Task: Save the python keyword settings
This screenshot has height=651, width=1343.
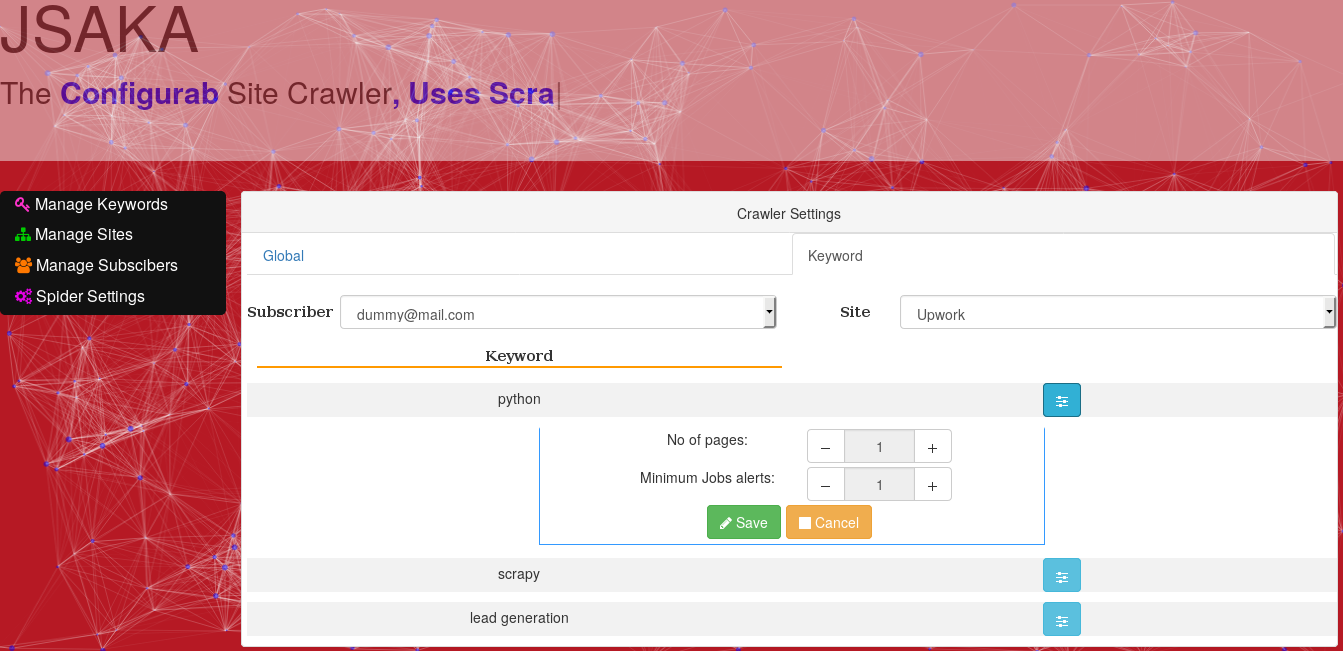Action: tap(744, 522)
